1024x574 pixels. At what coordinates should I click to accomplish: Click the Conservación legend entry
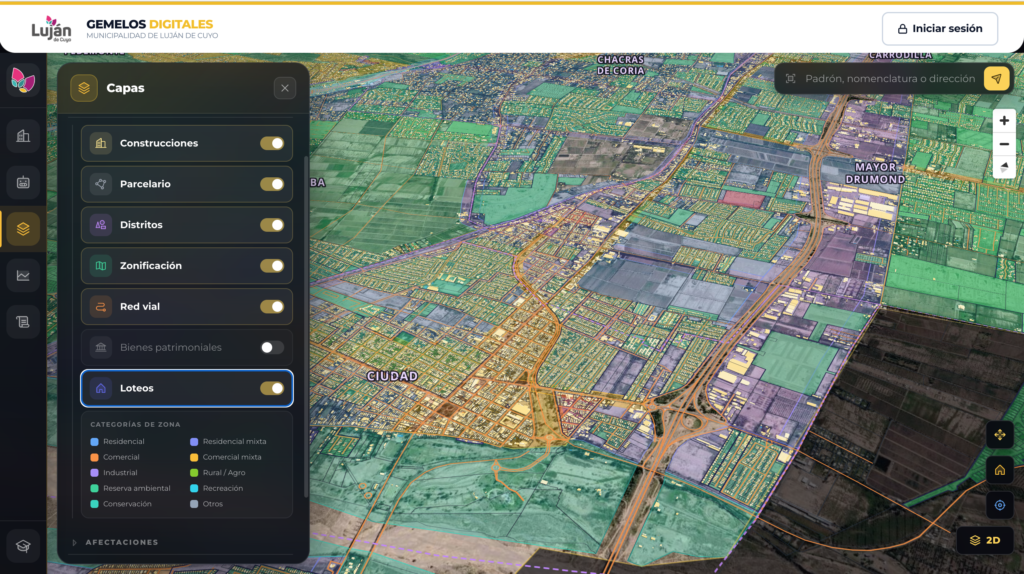point(121,504)
